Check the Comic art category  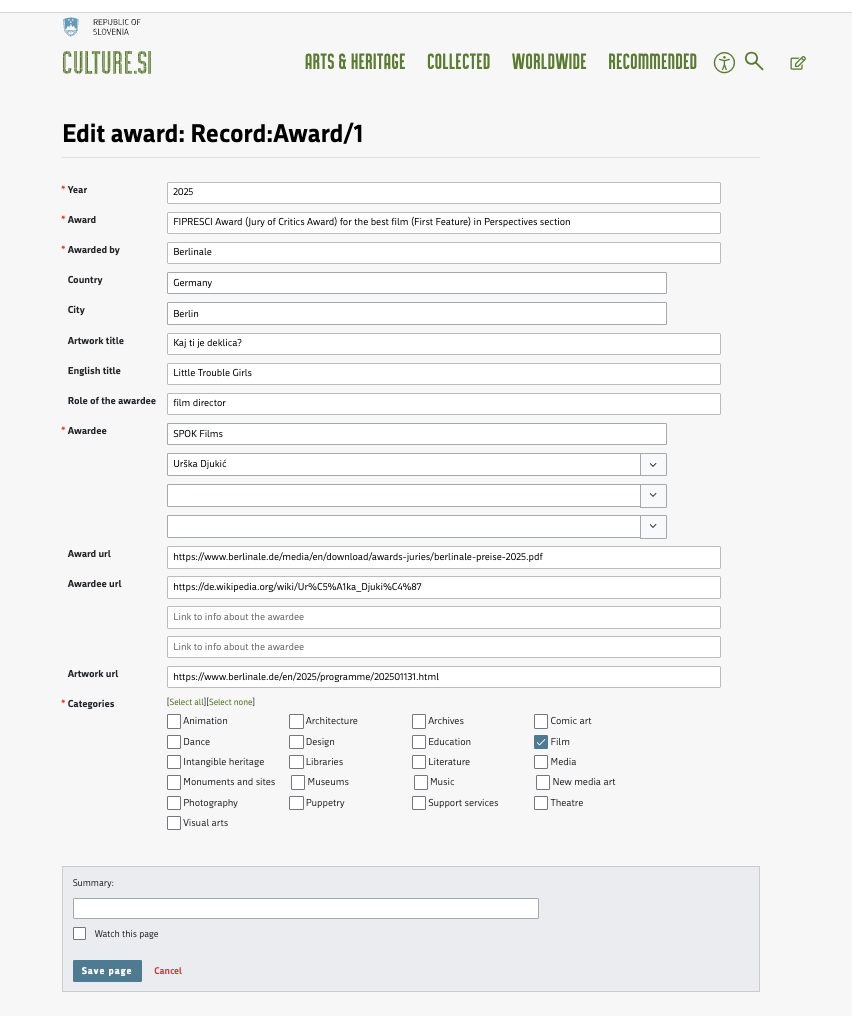point(541,721)
